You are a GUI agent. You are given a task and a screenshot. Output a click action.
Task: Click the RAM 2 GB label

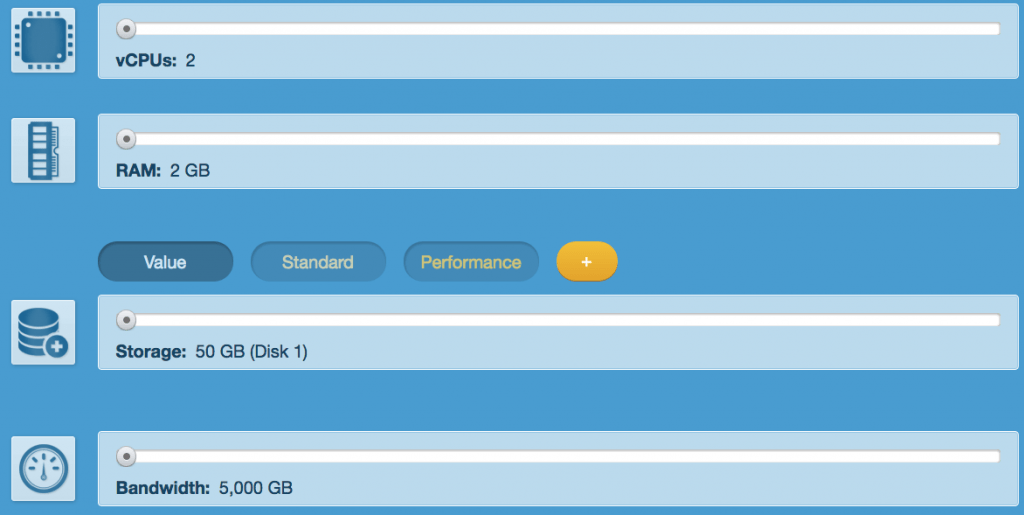click(x=163, y=170)
